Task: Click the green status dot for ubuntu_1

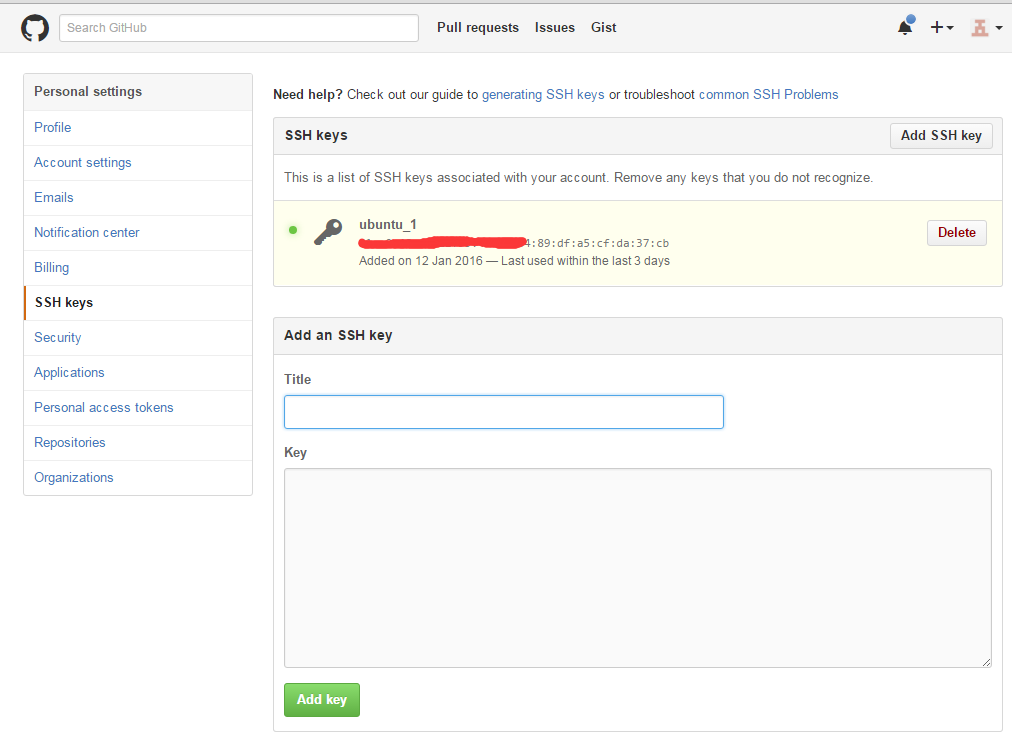Action: (293, 231)
